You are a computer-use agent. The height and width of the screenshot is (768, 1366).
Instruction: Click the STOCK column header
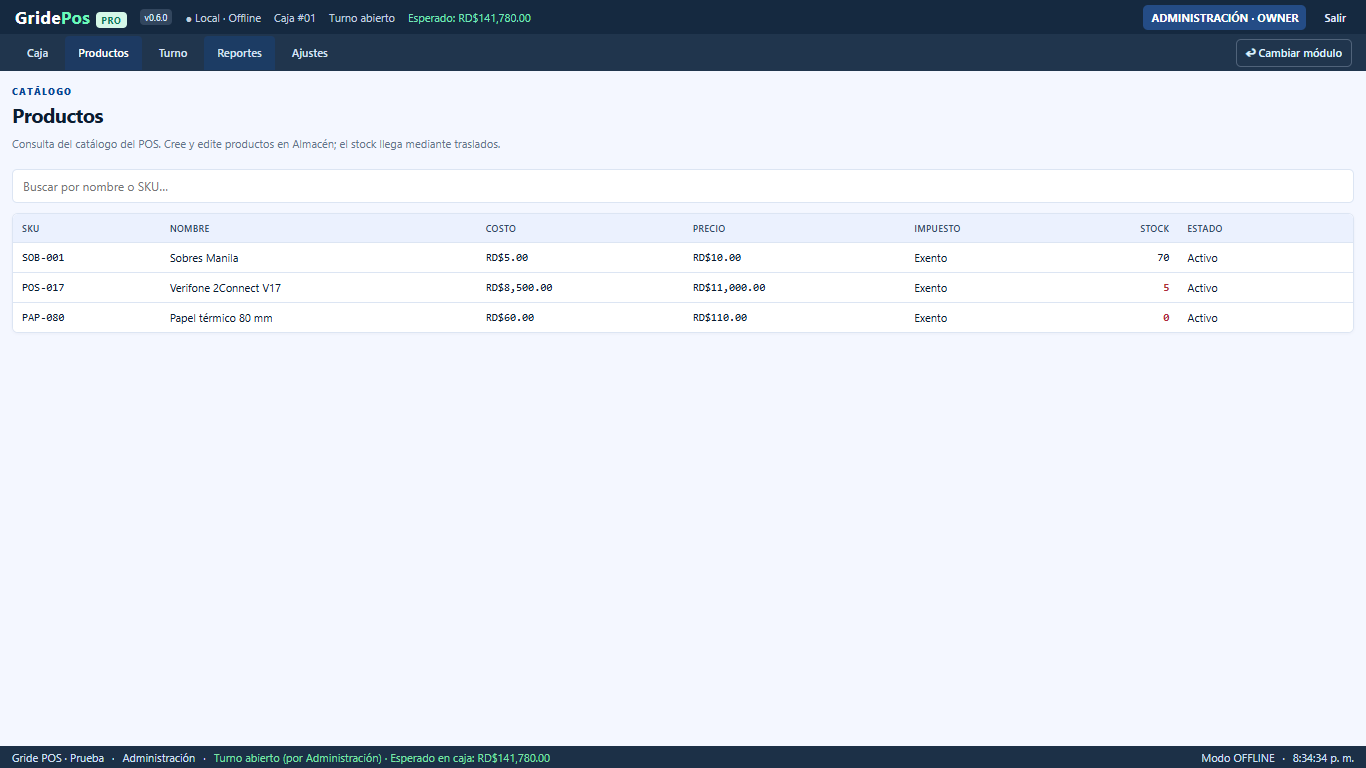pyautogui.click(x=1154, y=229)
